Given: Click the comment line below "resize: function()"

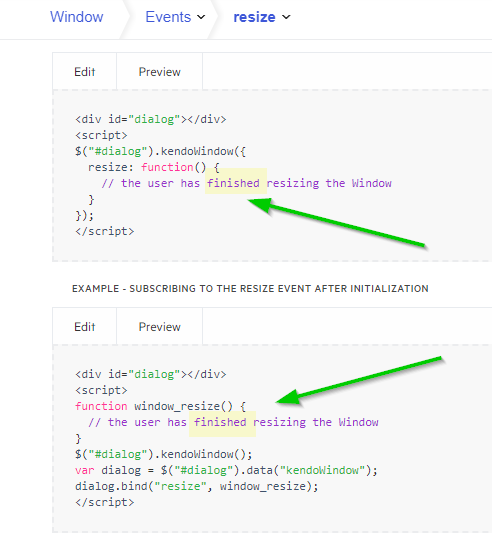Looking at the screenshot, I should tap(247, 183).
